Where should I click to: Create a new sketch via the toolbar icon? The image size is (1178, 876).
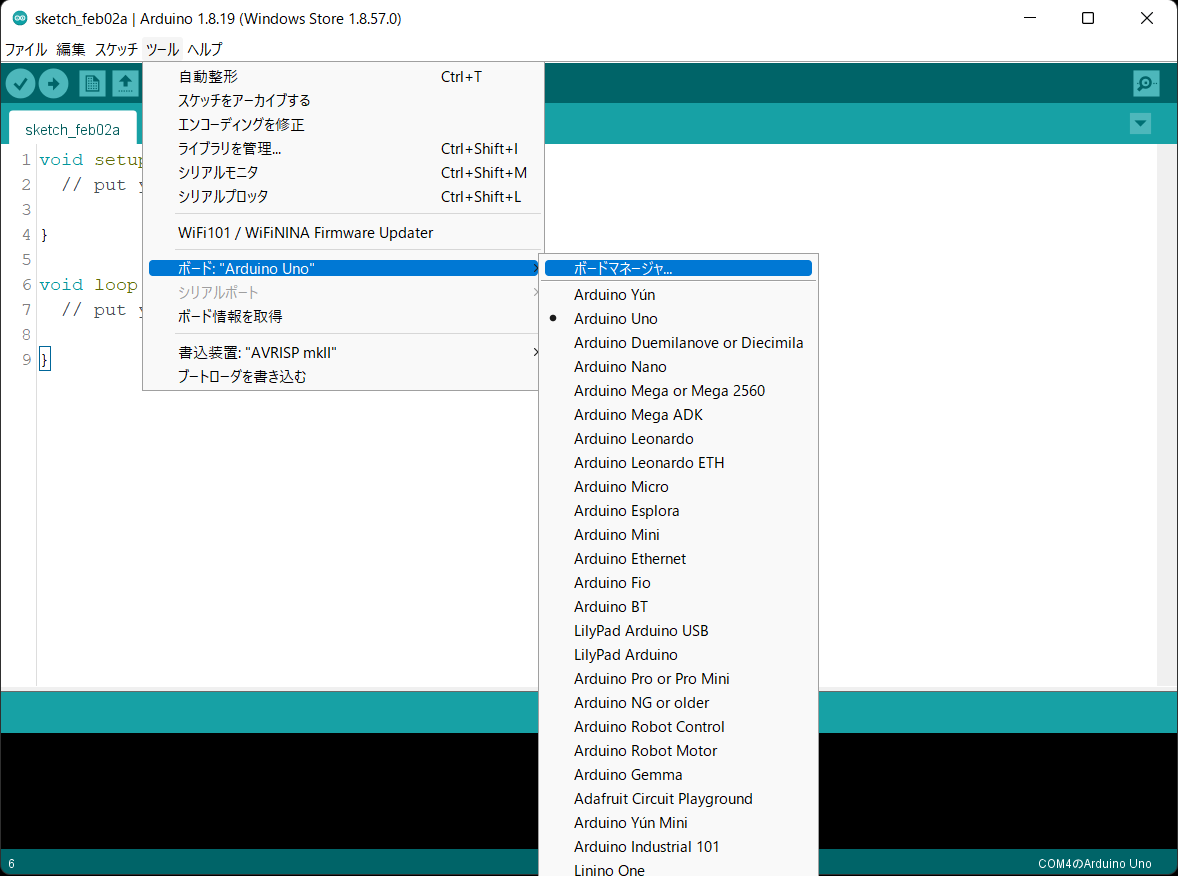click(x=90, y=83)
